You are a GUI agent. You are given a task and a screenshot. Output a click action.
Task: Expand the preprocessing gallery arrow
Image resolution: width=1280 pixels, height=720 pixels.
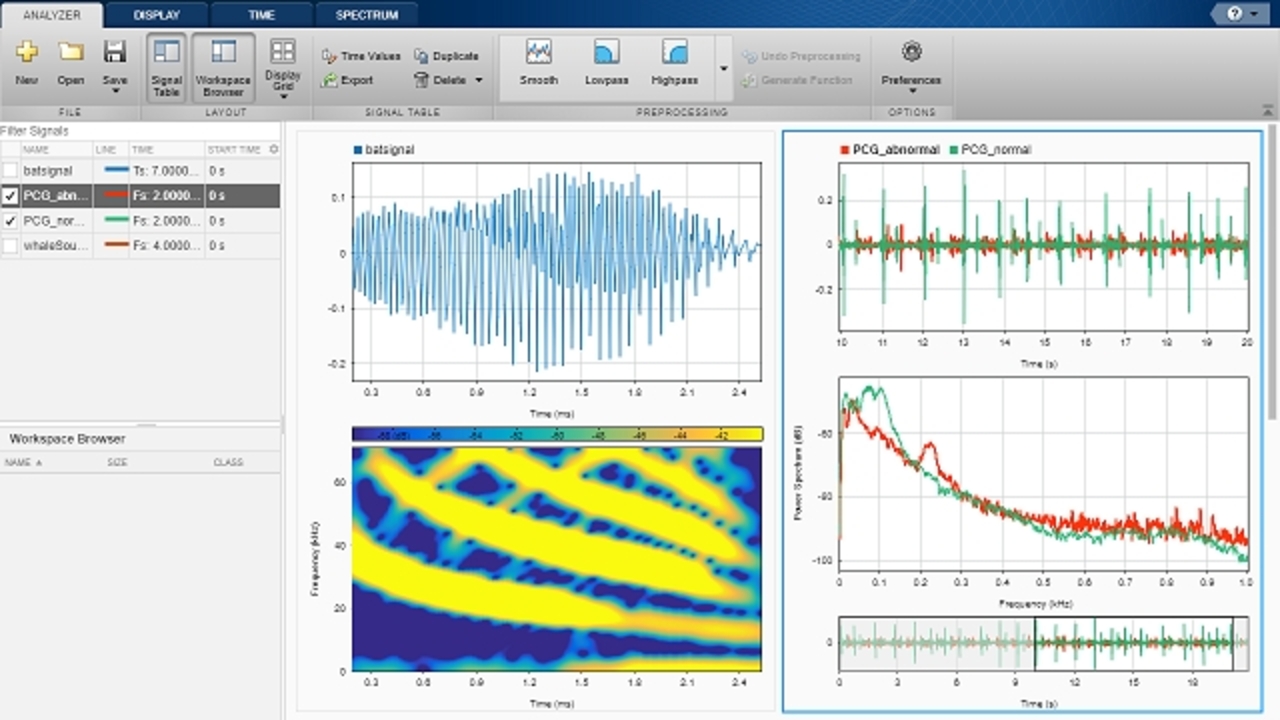[724, 68]
